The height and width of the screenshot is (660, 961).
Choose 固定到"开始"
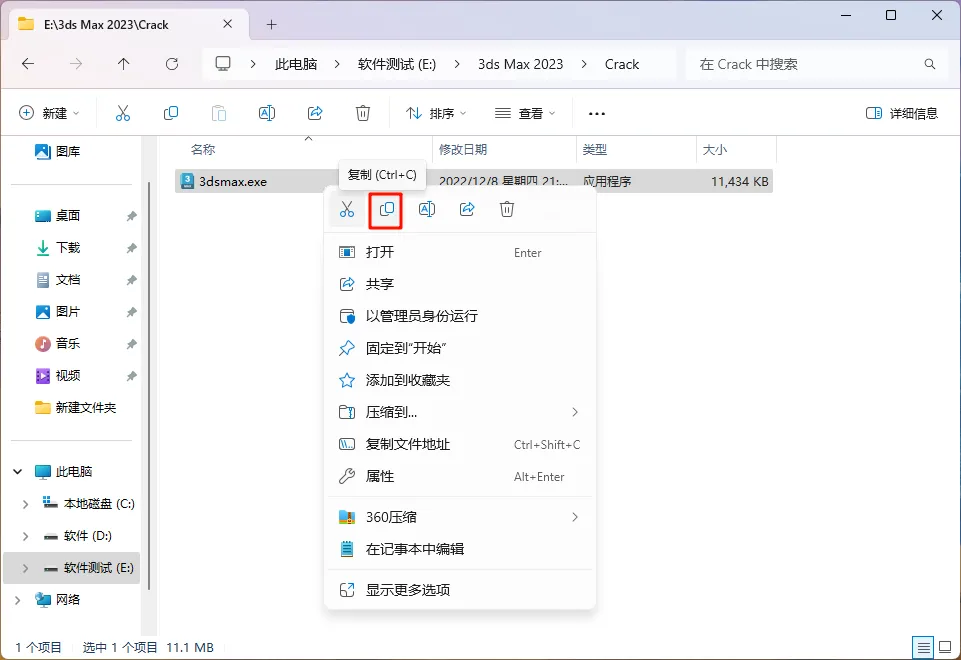(460, 348)
